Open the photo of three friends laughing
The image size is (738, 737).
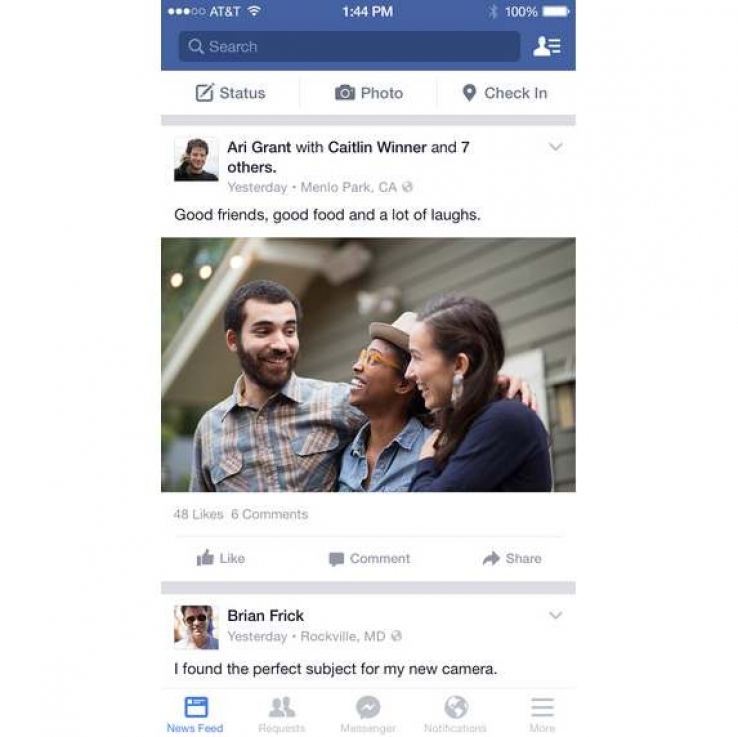(x=368, y=365)
